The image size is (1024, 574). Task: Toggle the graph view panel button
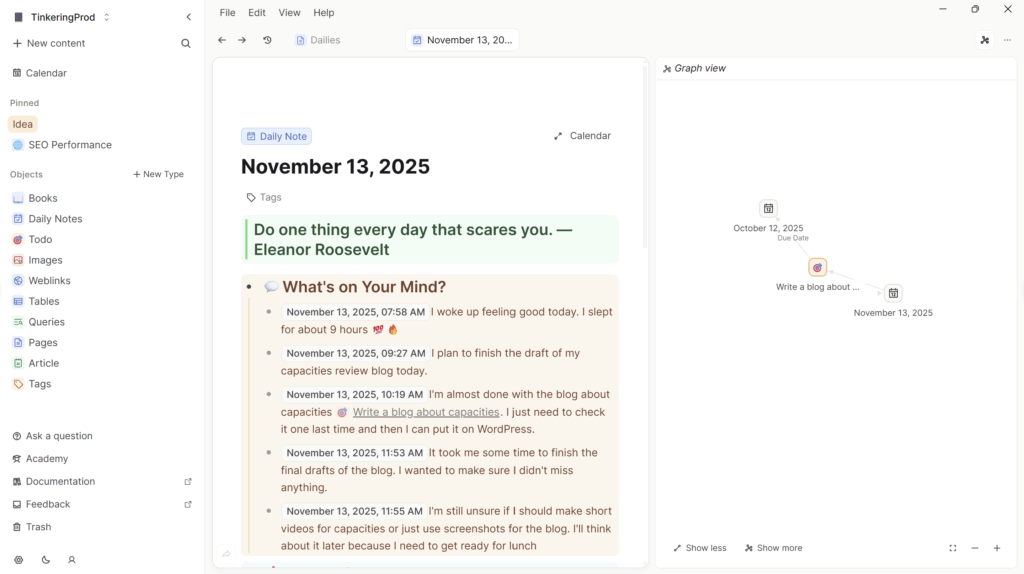984,40
